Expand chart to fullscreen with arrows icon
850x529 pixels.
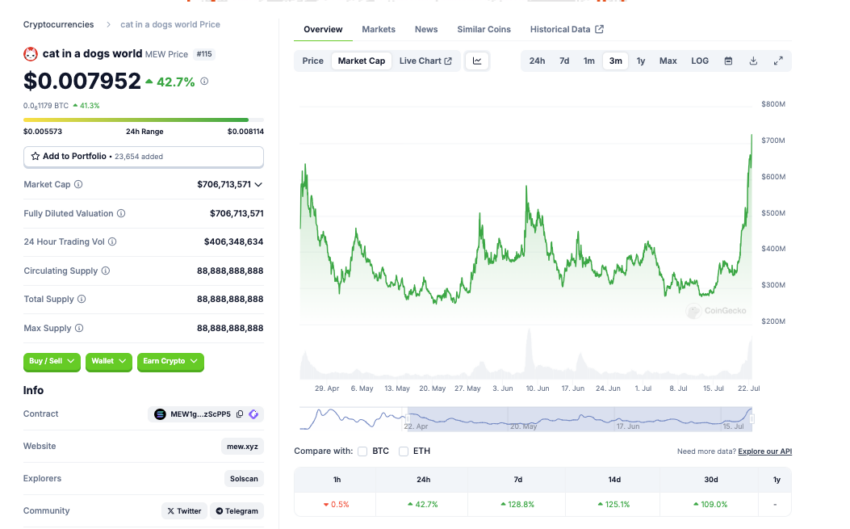778,61
